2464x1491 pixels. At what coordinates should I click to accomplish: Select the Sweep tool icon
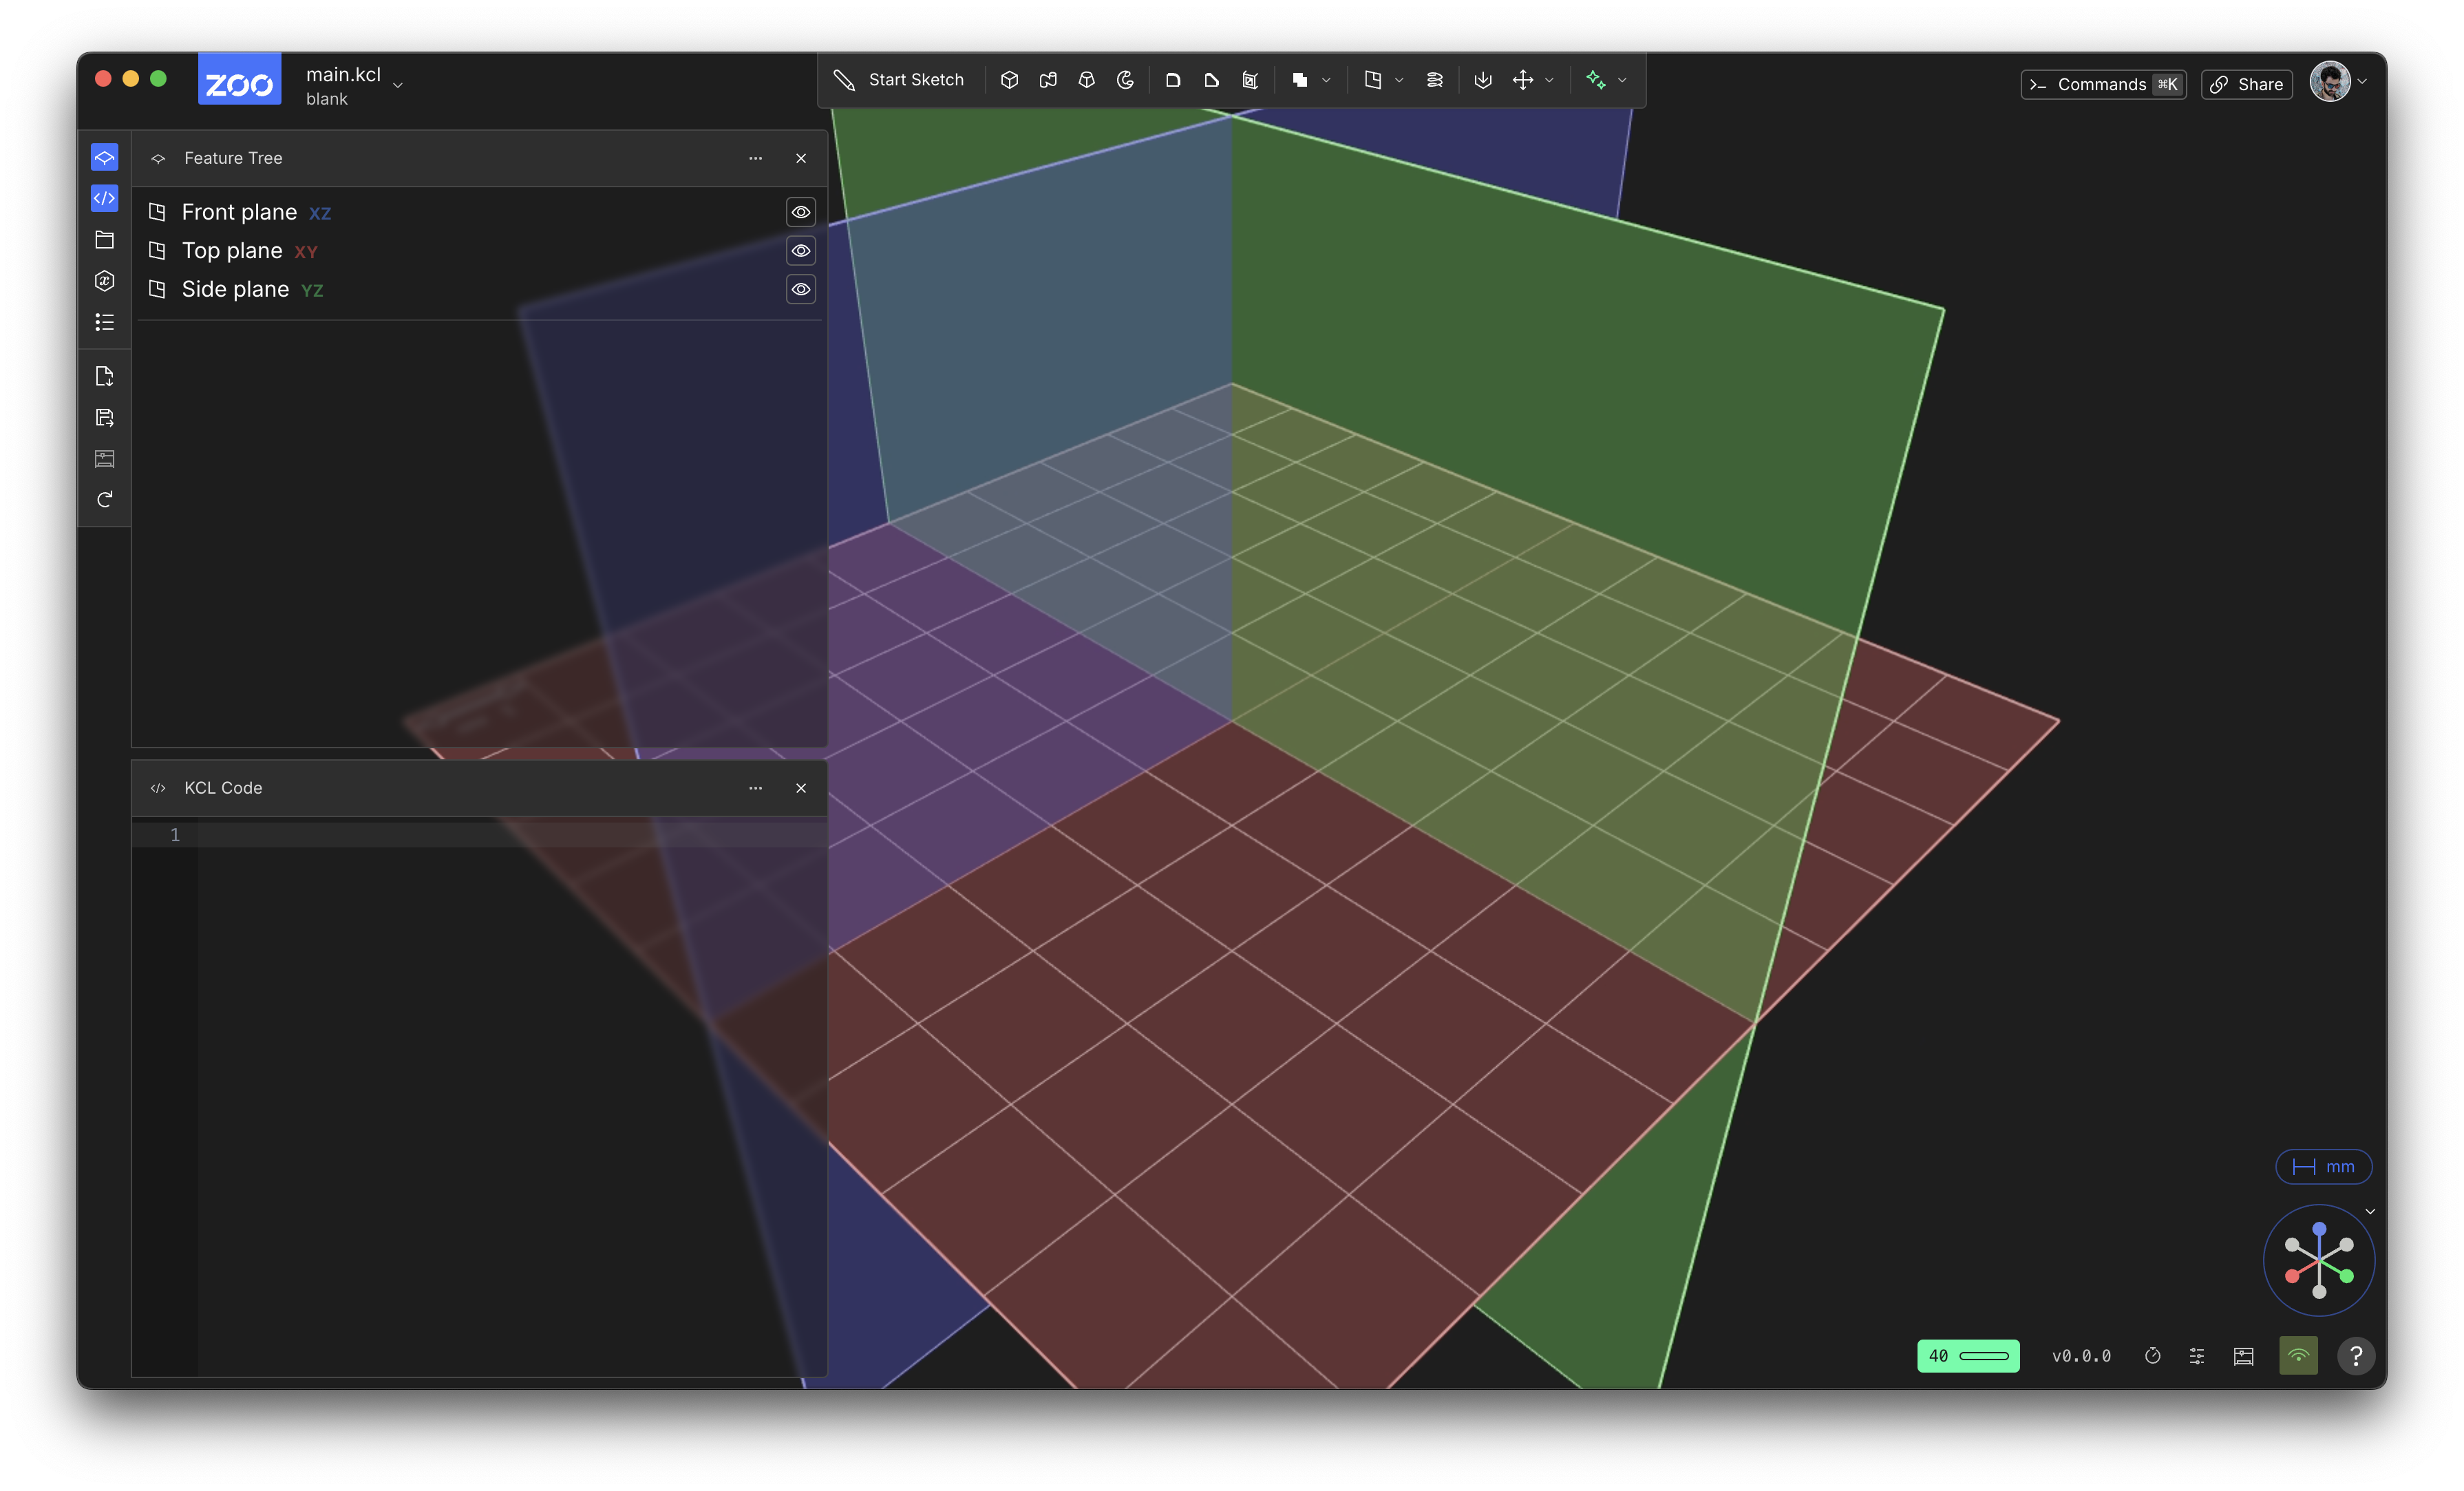point(1048,80)
